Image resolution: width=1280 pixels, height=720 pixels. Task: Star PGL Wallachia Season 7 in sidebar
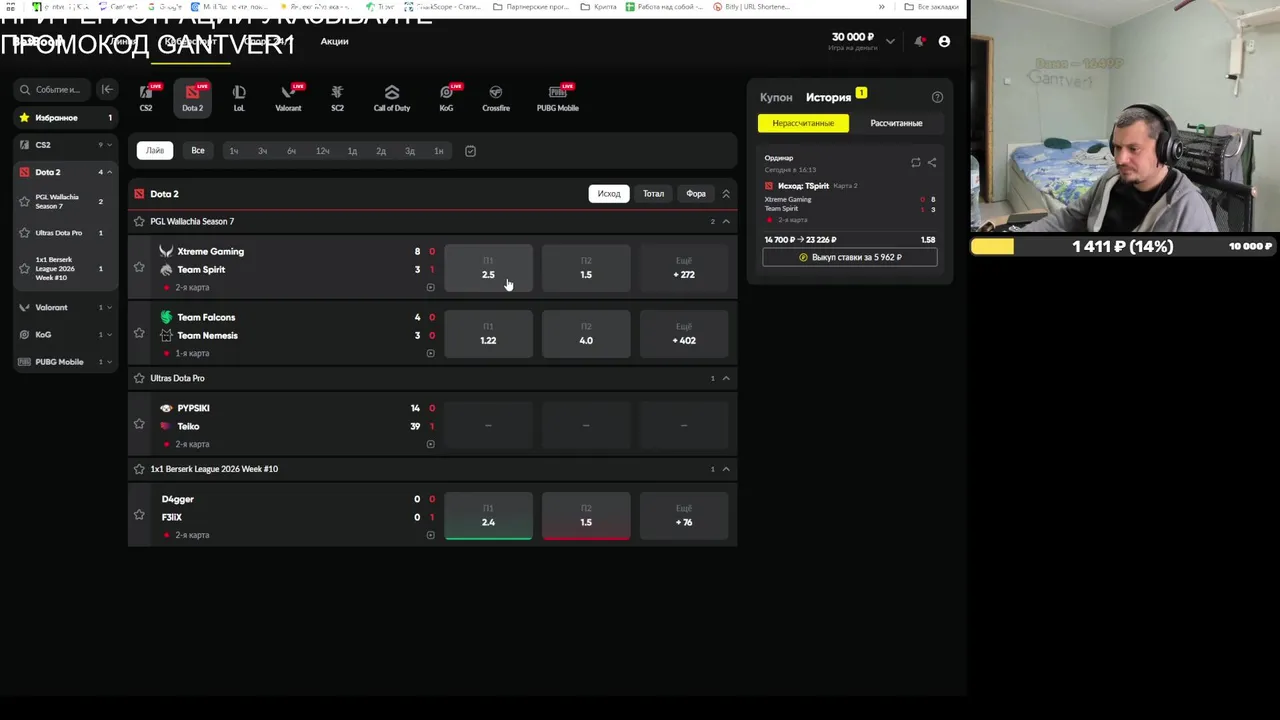pyautogui.click(x=25, y=201)
